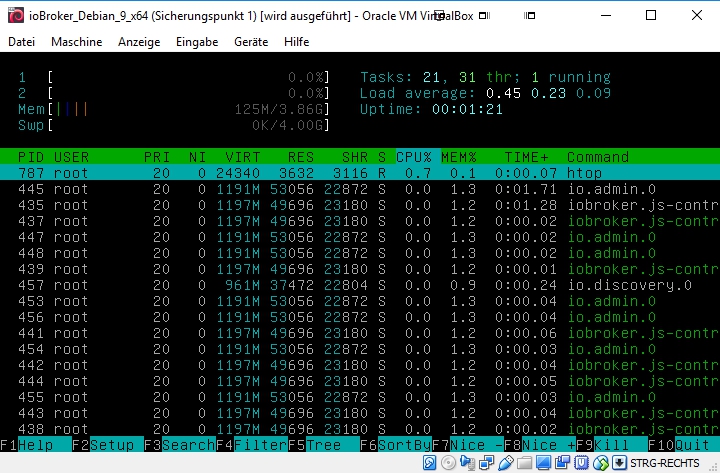Sort by the VIRT column header
720x473 pixels.
coord(242,157)
